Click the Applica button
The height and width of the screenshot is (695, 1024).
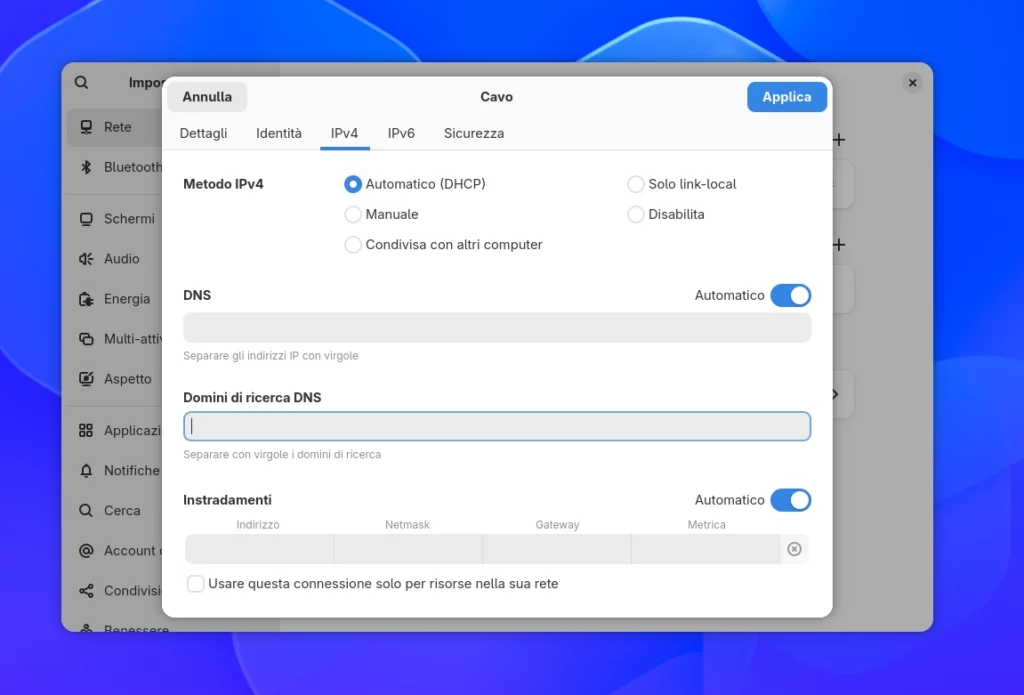pyautogui.click(x=787, y=97)
